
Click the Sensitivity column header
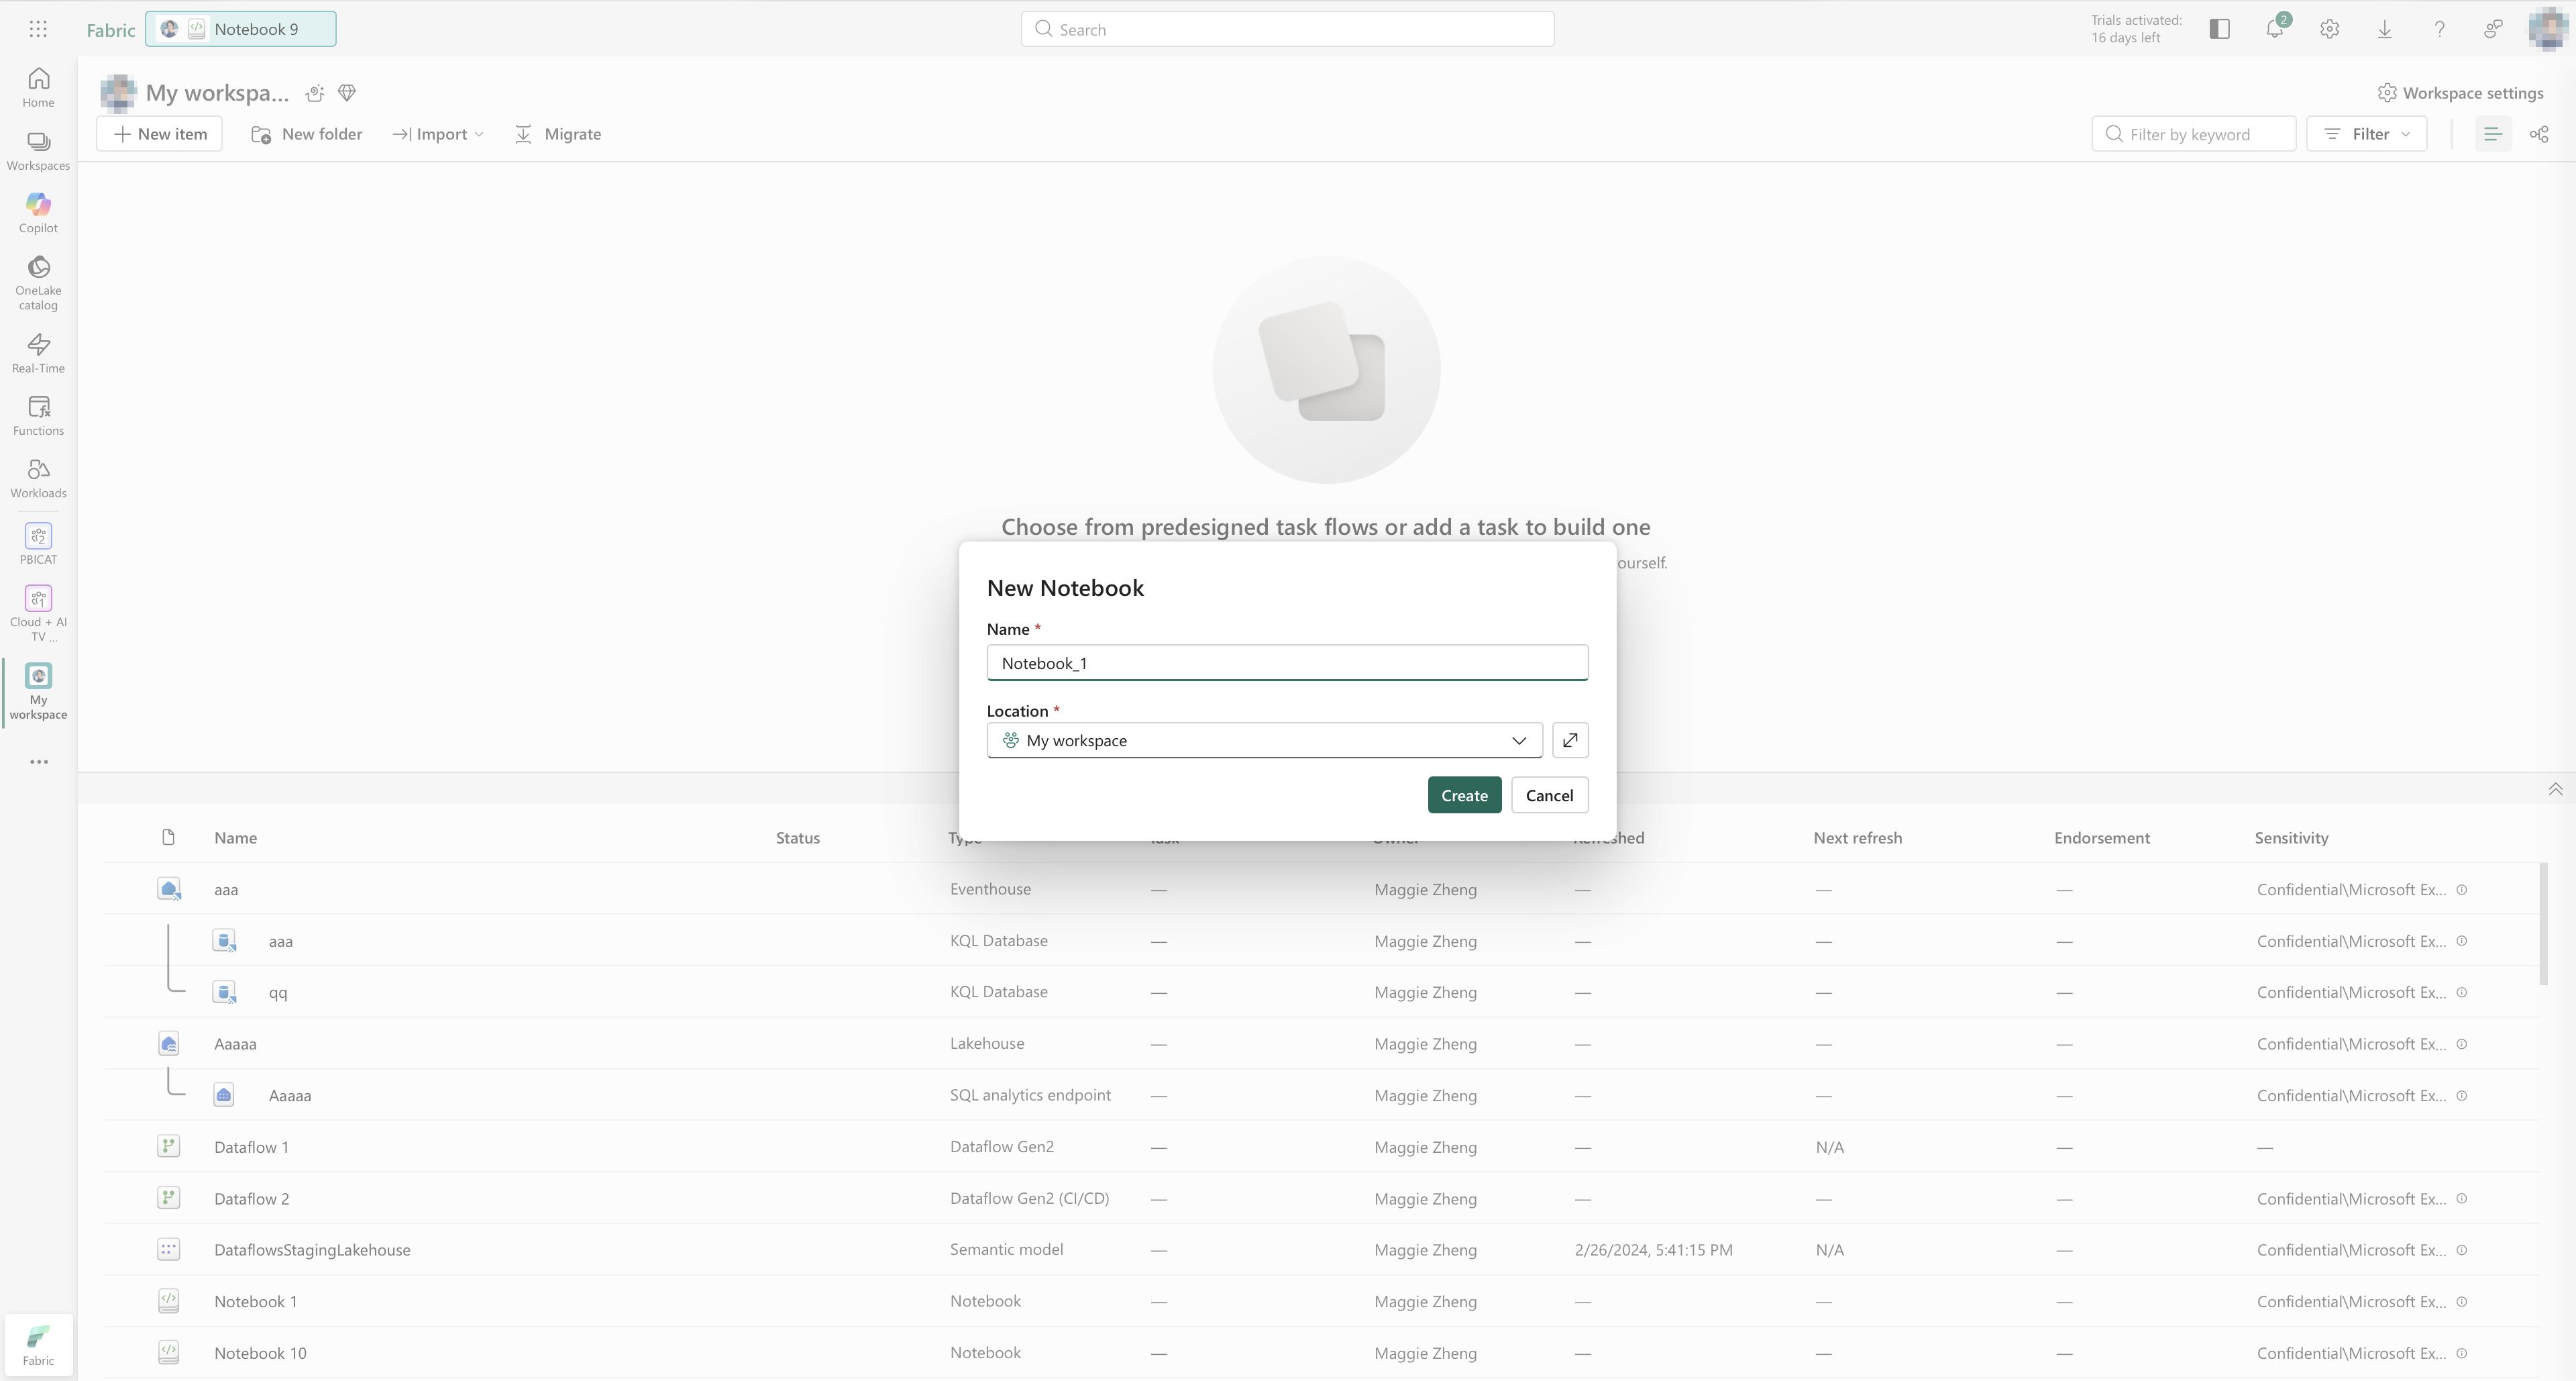coord(2291,838)
